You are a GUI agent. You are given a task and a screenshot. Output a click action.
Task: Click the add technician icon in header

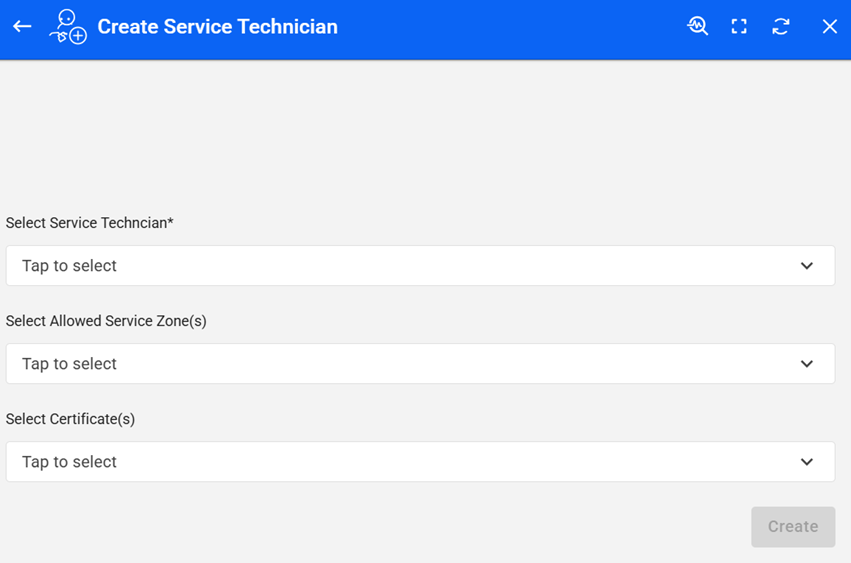(x=67, y=27)
